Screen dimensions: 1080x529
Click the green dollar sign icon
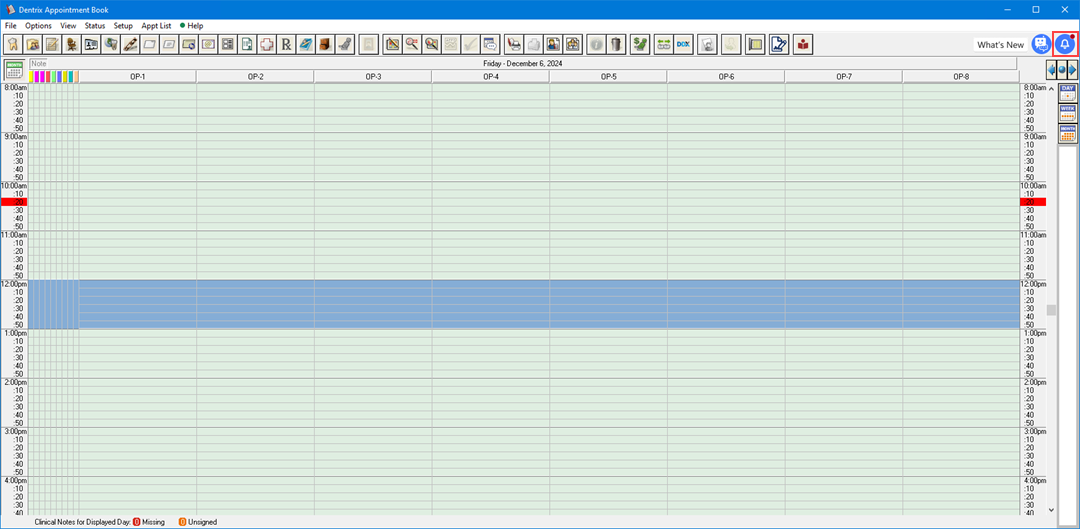[640, 44]
